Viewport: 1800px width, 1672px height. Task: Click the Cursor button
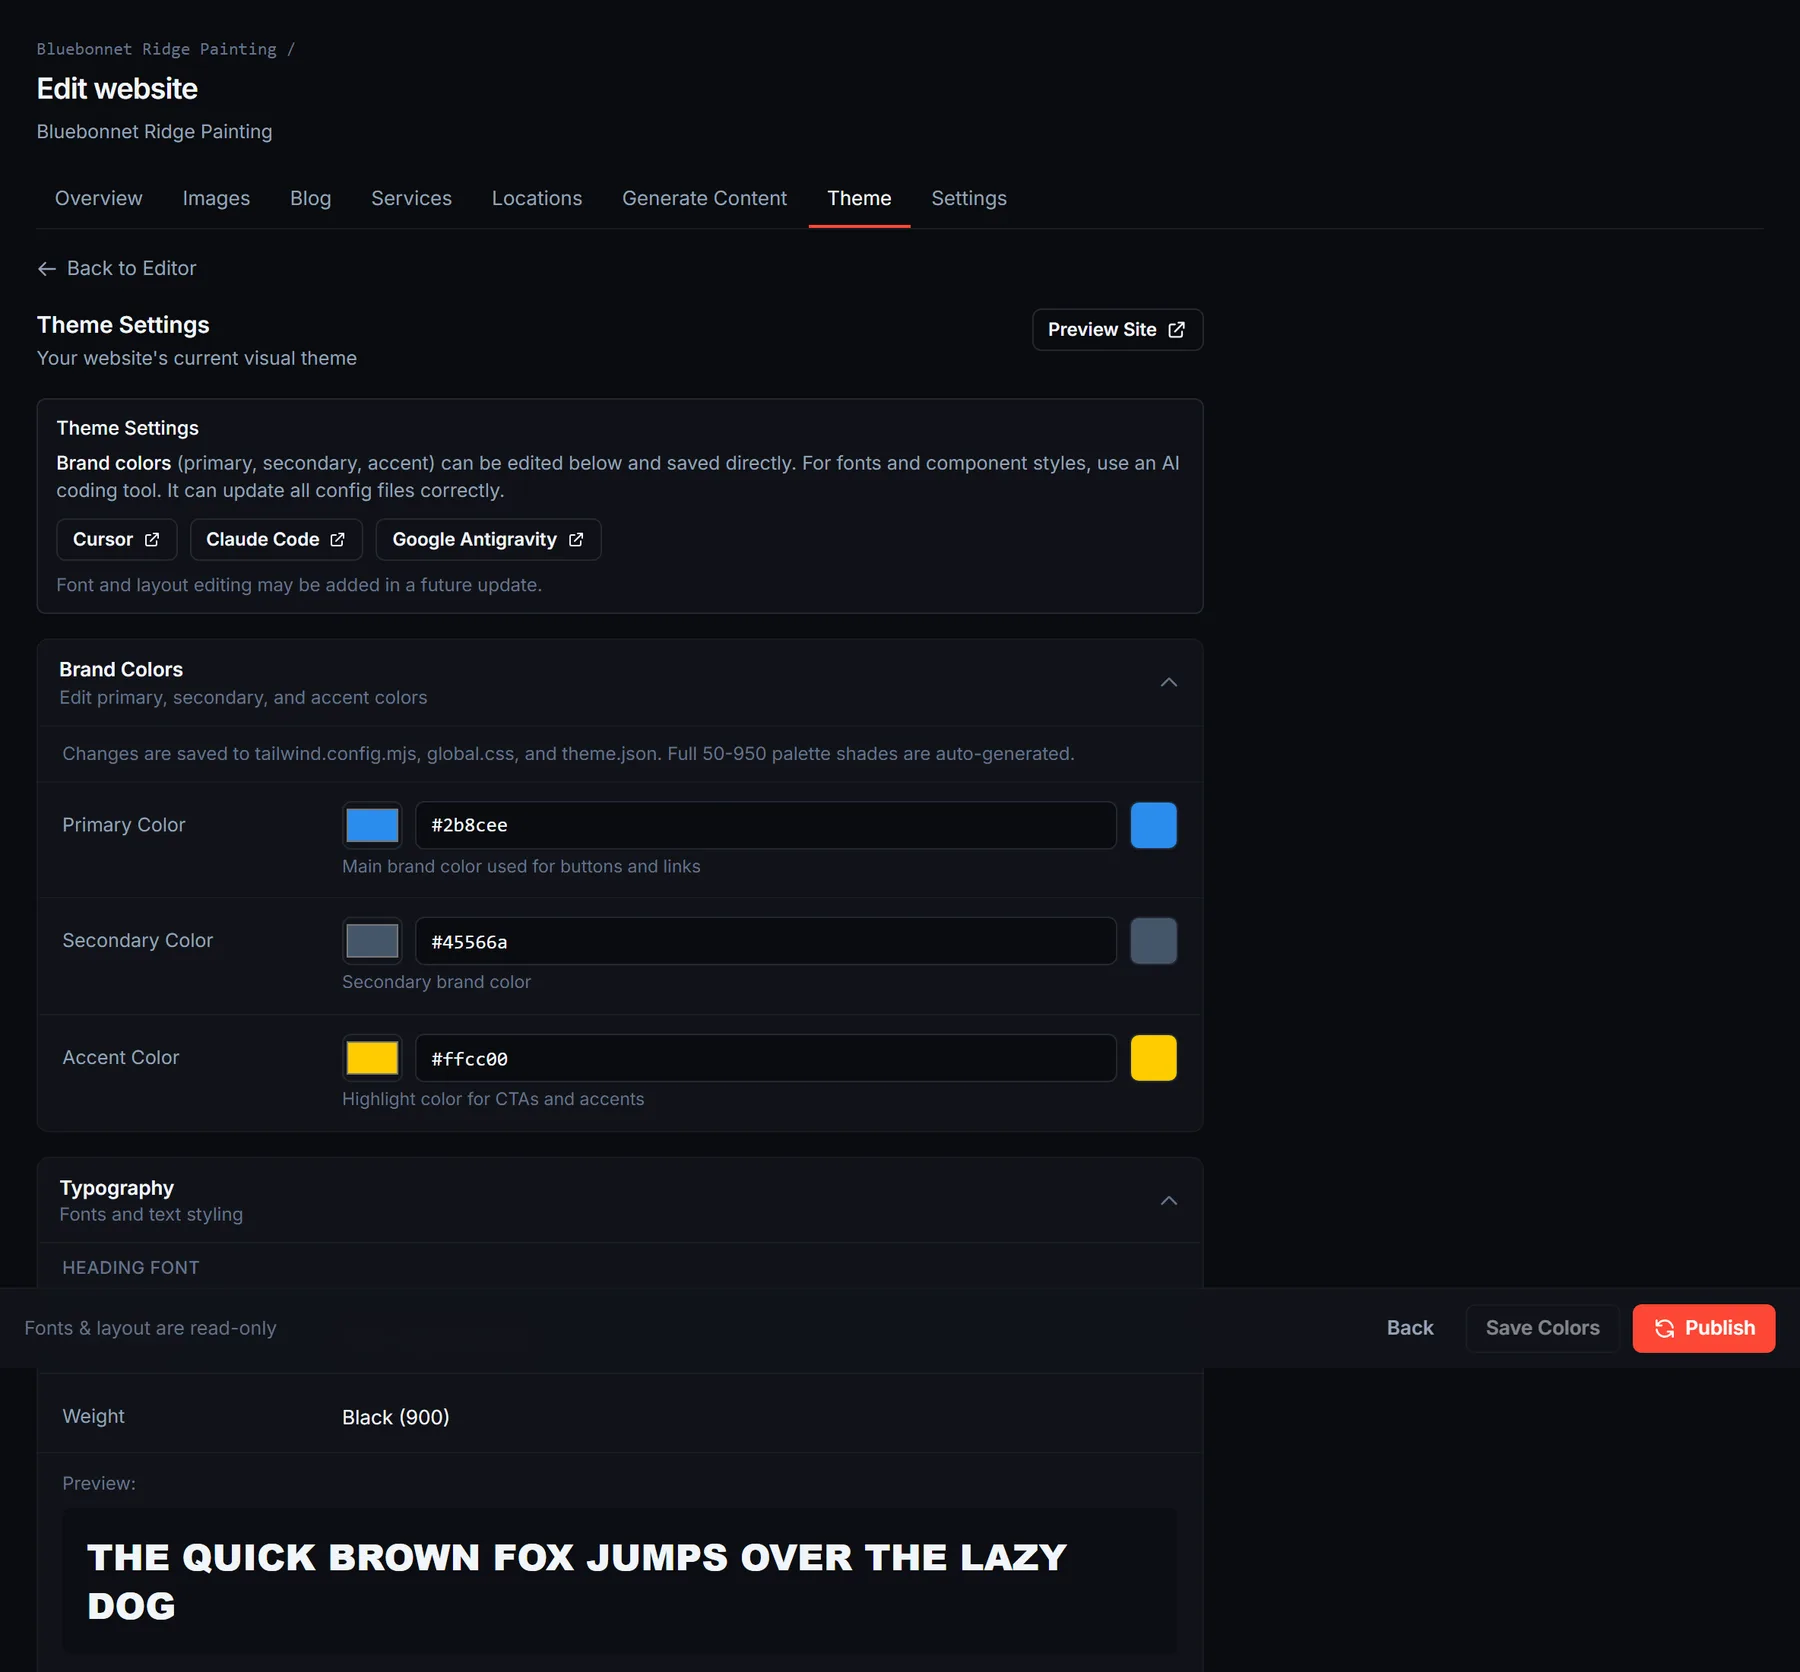(116, 540)
